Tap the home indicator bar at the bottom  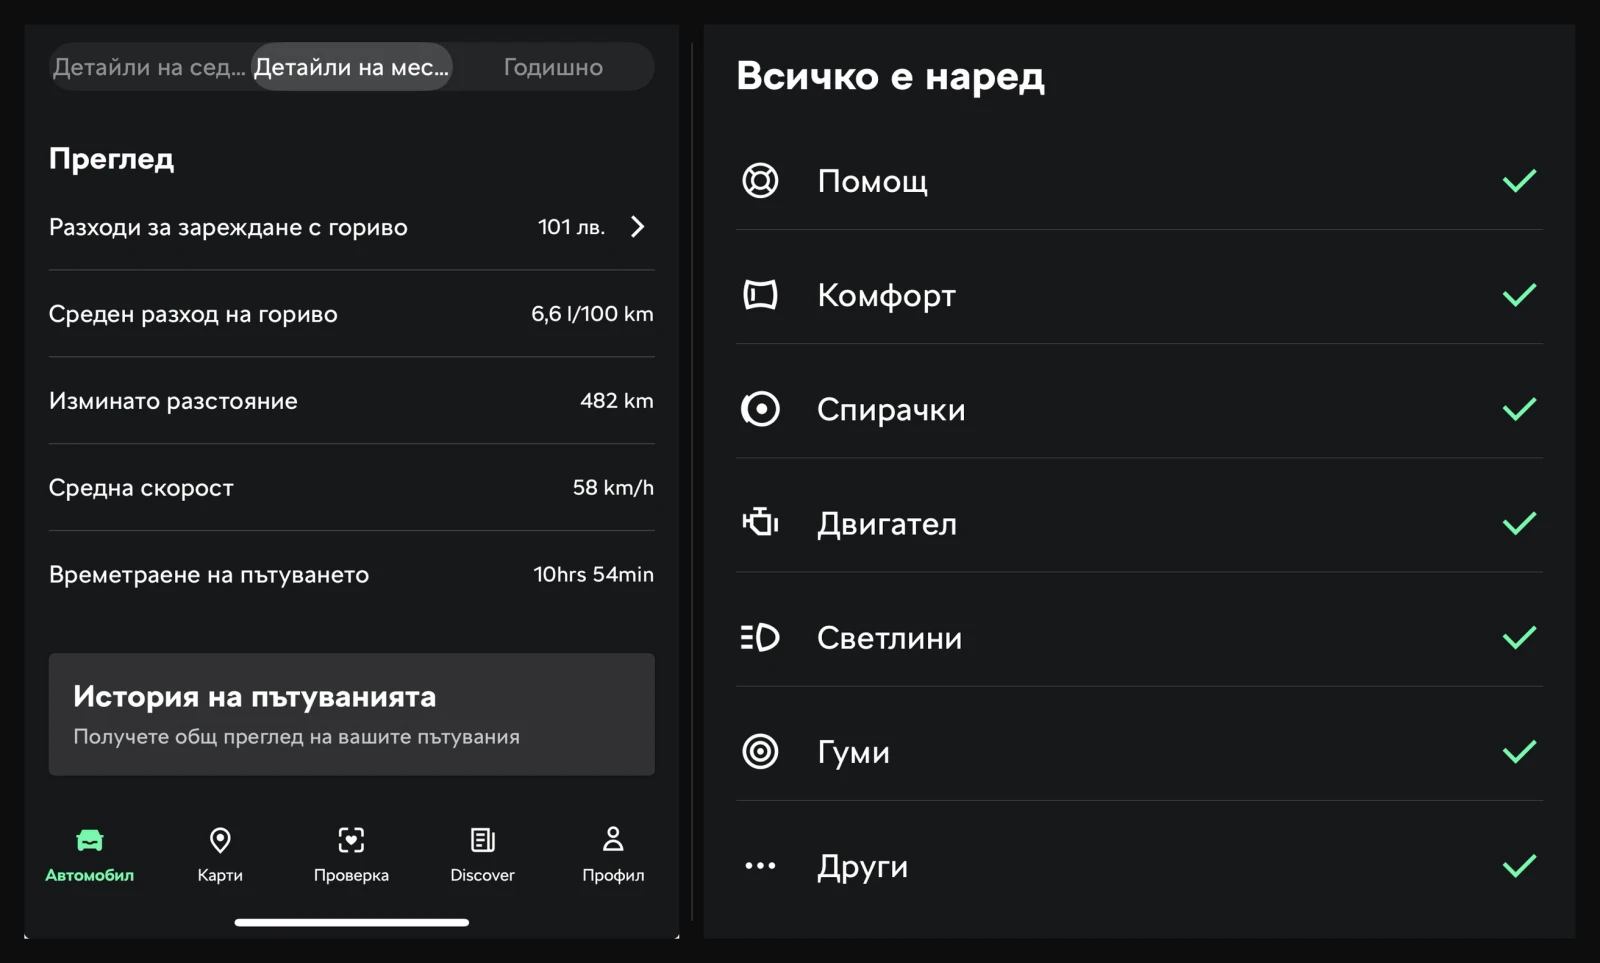(x=352, y=922)
